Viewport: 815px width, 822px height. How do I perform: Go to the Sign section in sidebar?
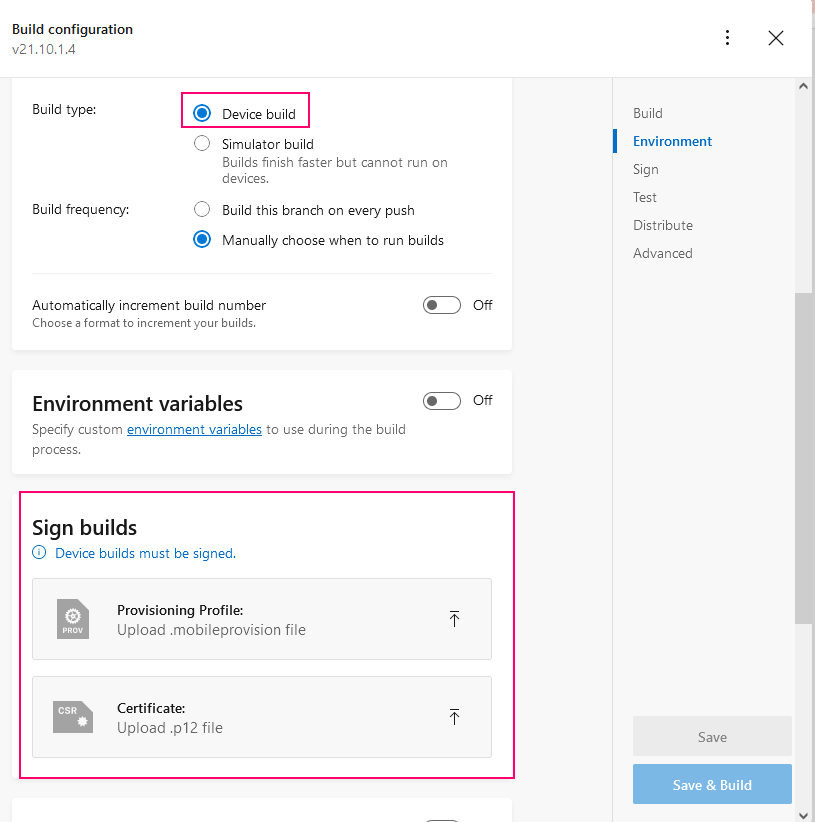point(646,169)
